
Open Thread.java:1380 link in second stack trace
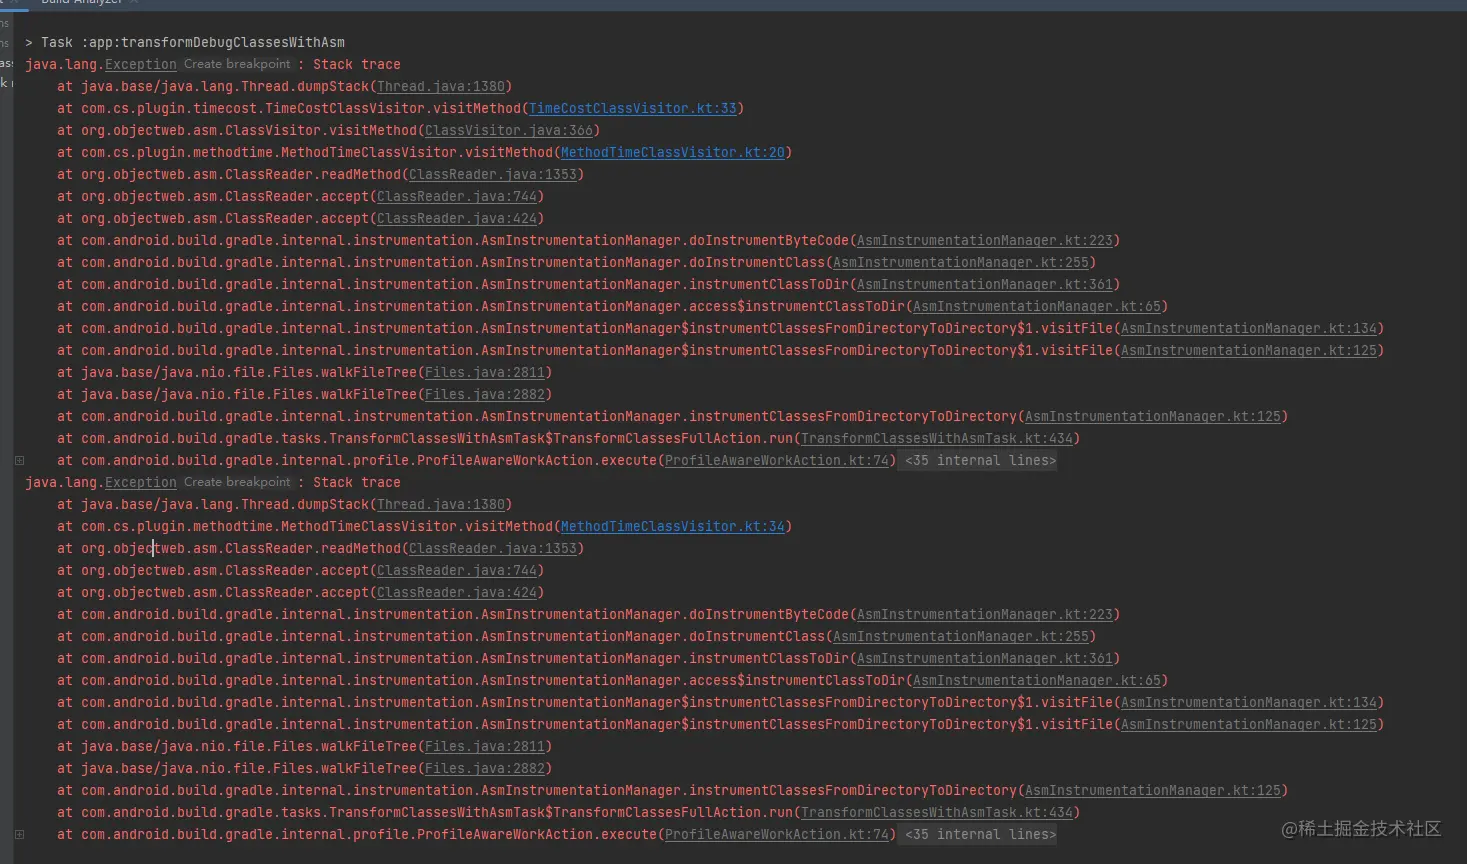coord(441,504)
